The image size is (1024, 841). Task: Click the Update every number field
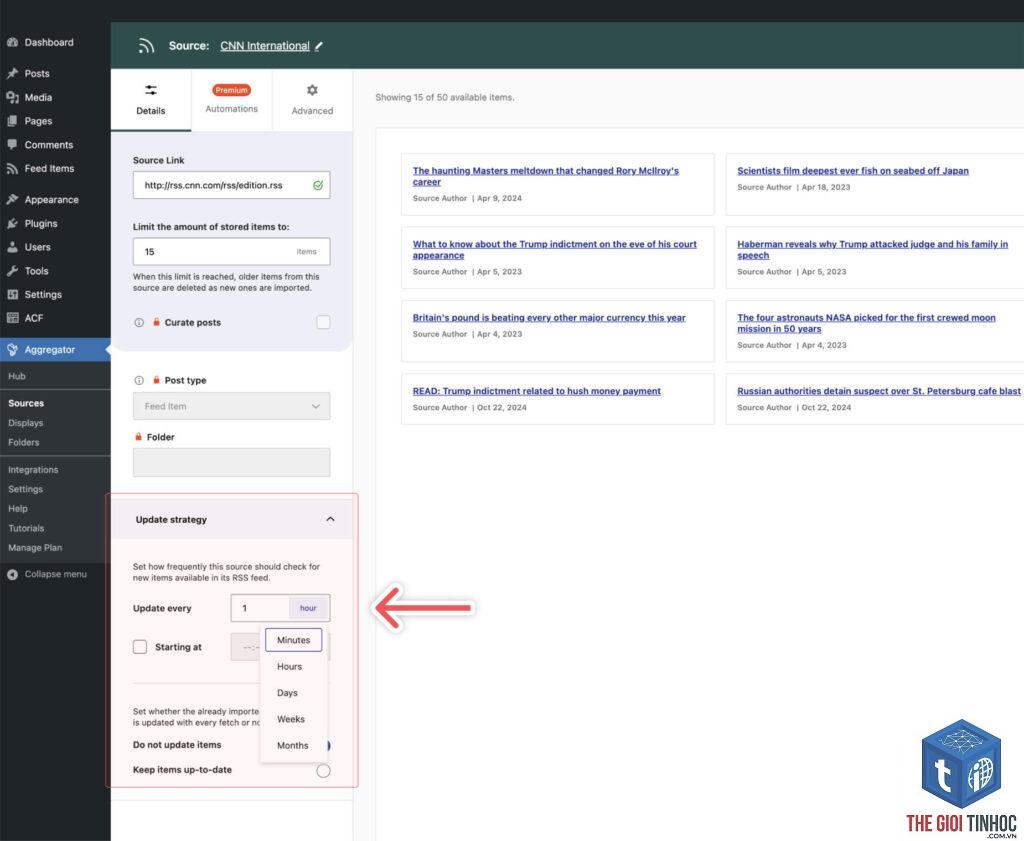[260, 608]
